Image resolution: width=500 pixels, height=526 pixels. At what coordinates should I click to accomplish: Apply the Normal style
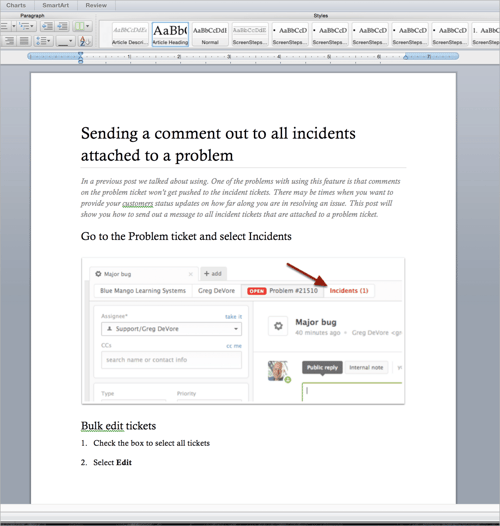[x=210, y=35]
